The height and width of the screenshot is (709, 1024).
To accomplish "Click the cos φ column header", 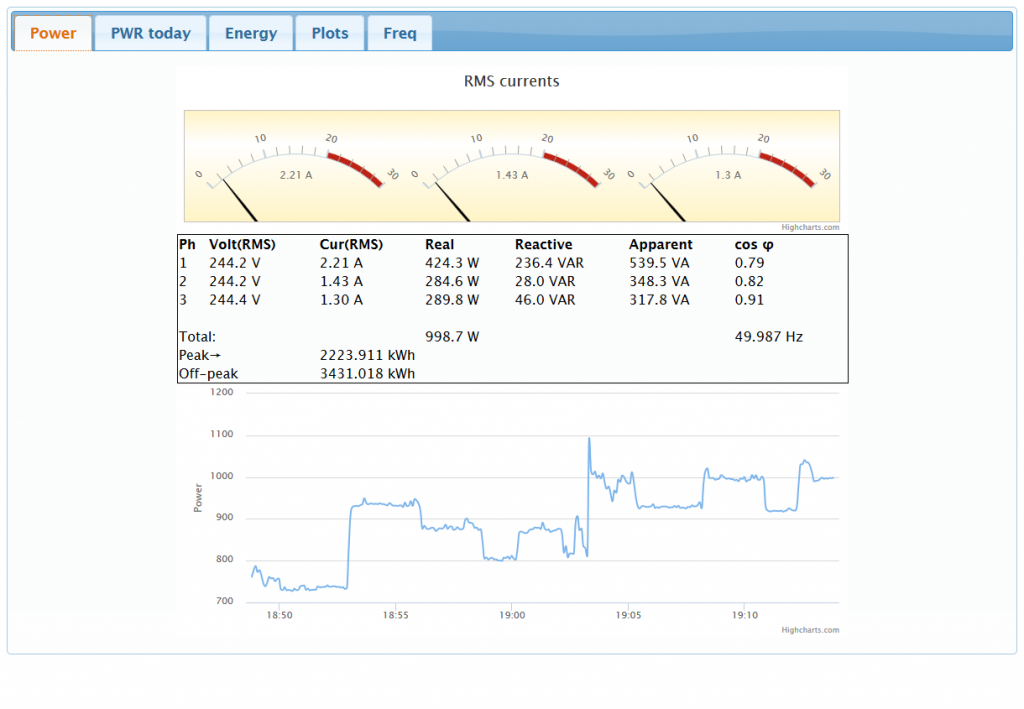I will point(754,244).
